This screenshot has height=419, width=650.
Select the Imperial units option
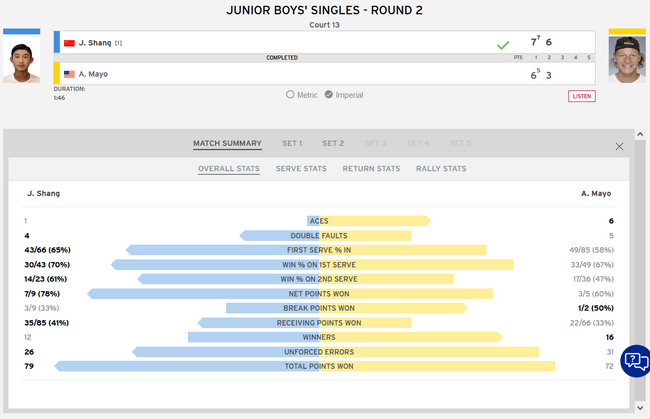[x=328, y=95]
